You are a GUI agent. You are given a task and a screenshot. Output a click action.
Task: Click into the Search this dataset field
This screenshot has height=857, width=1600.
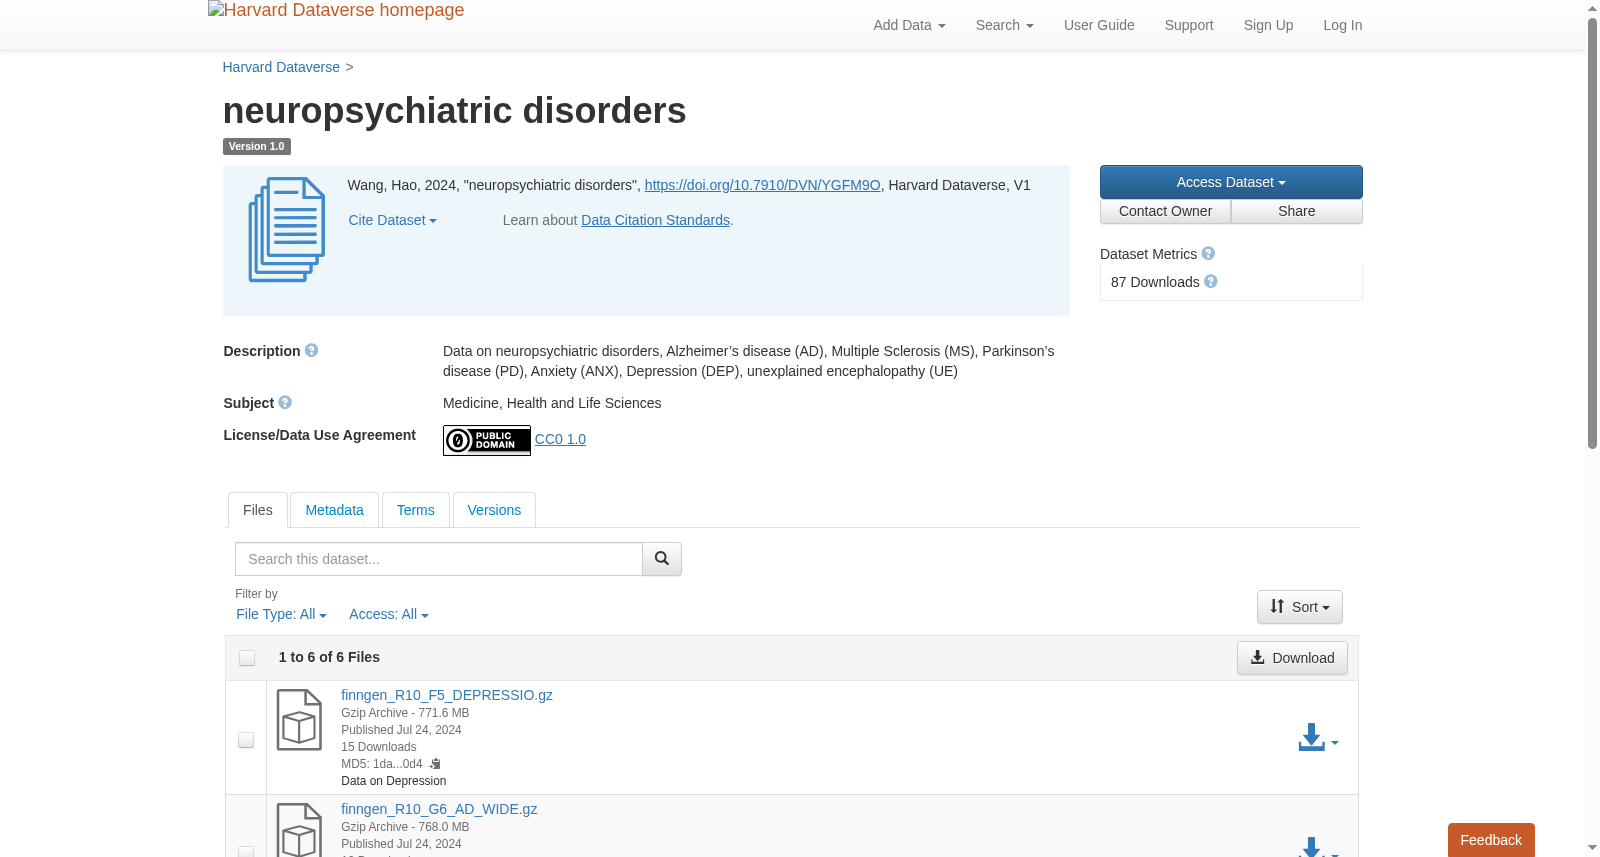tap(439, 559)
